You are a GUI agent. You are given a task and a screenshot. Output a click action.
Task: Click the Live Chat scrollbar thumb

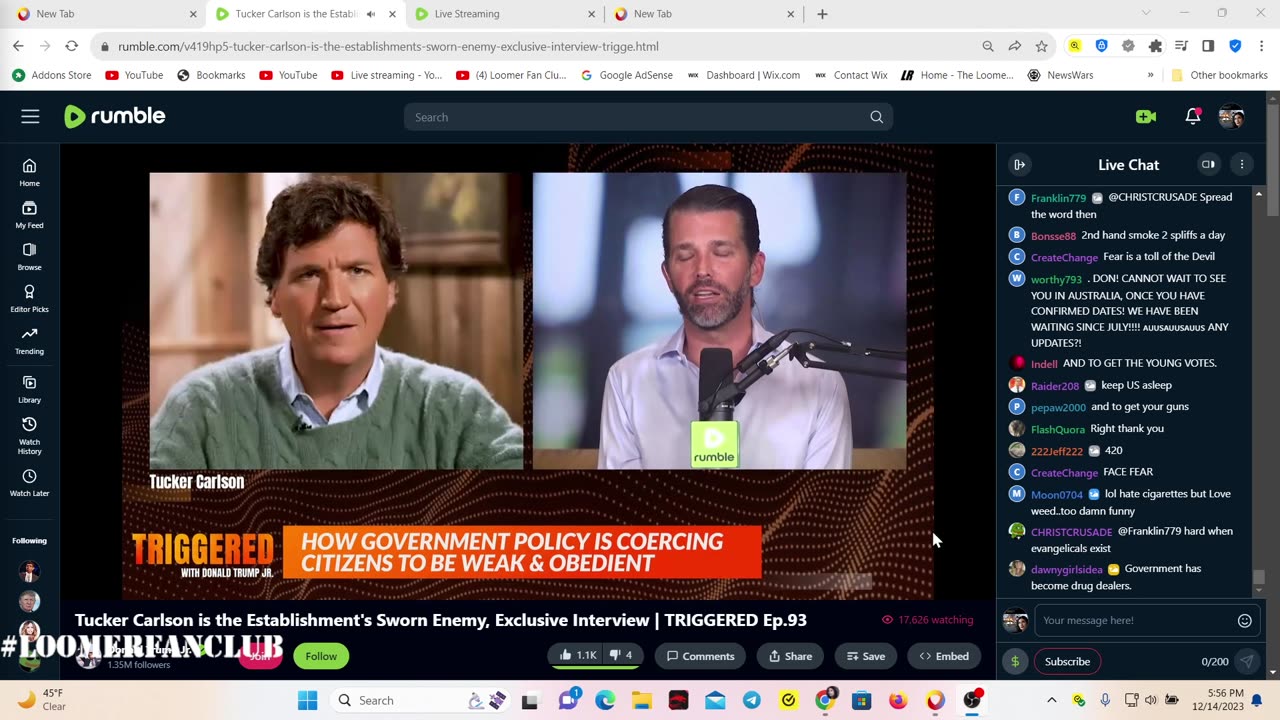tap(1258, 578)
